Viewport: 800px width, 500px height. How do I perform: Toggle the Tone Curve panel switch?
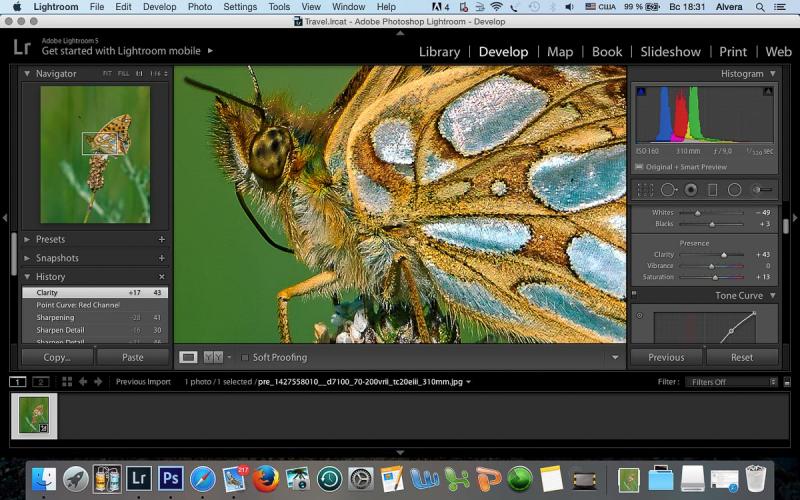point(634,294)
